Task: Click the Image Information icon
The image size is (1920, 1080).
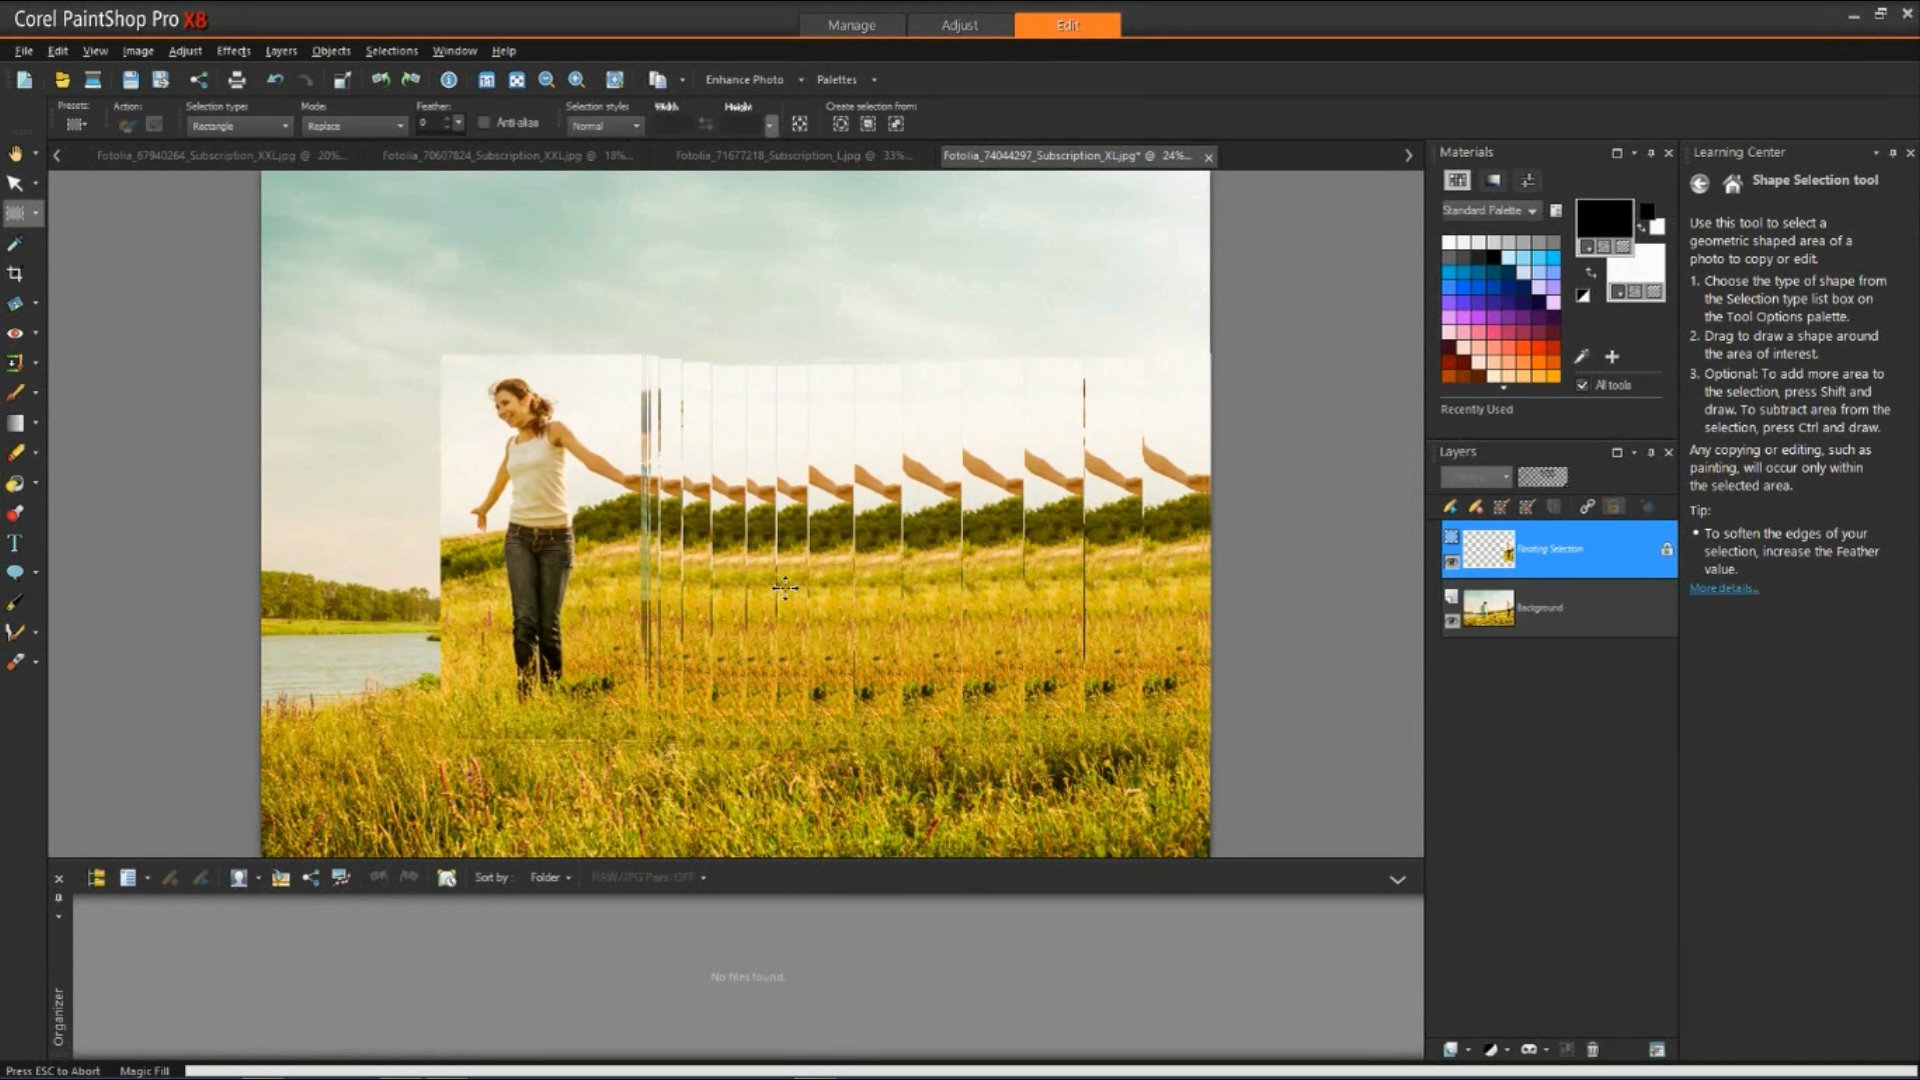Action: pos(449,80)
